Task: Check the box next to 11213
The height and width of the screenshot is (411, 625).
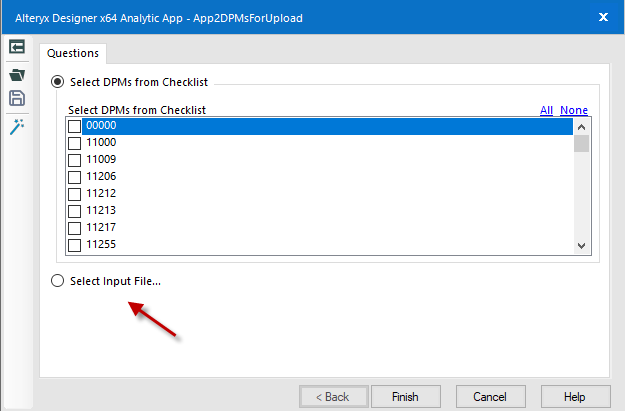Action: point(74,211)
